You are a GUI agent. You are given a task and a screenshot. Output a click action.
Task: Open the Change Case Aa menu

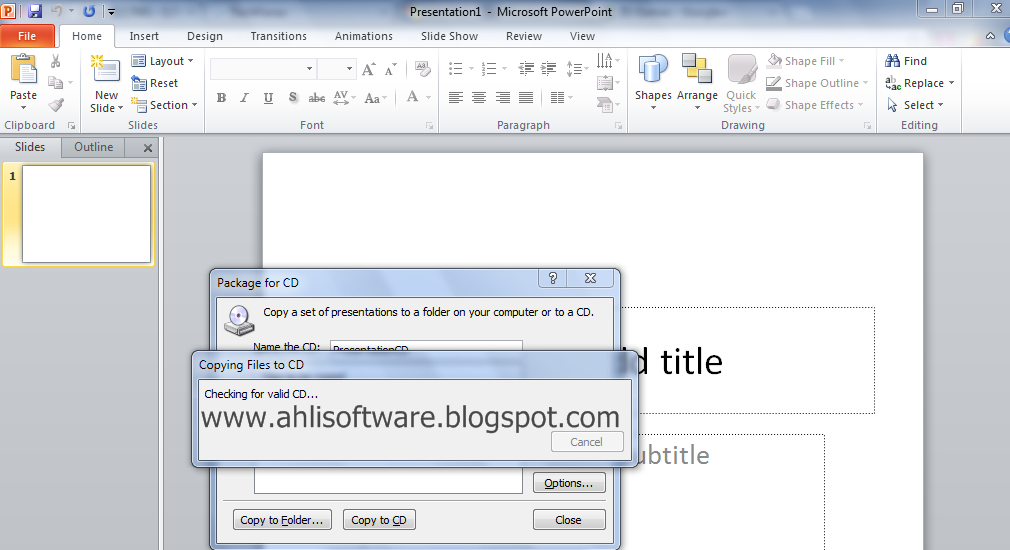[x=375, y=98]
